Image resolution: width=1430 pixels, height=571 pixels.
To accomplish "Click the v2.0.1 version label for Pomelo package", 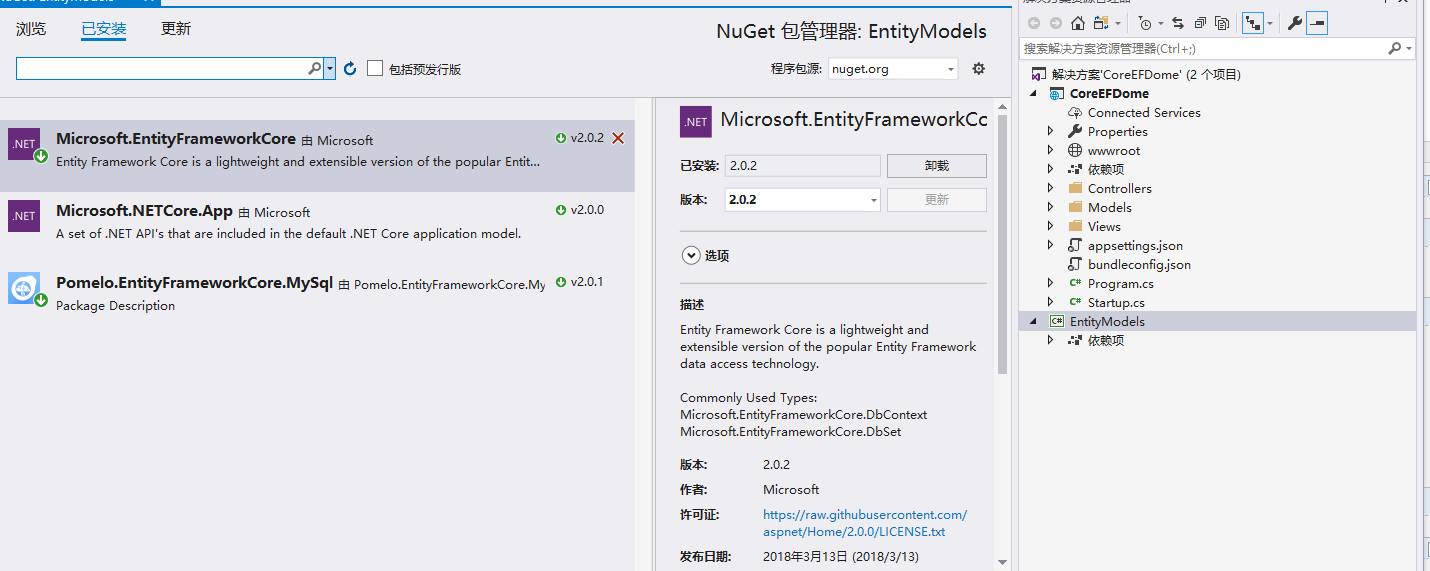I will pyautogui.click(x=587, y=282).
